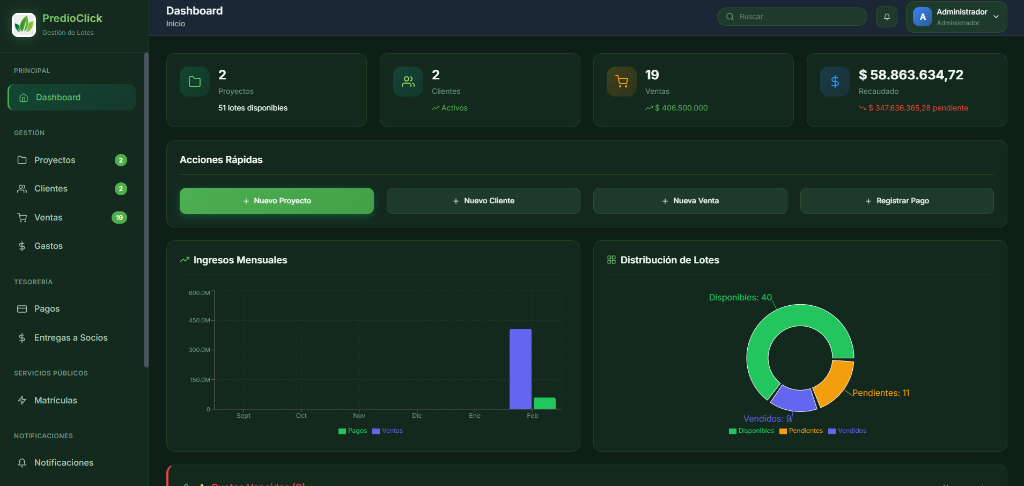Click the green Disponibles donut segment
Screen dimensions: 1024x486
coord(784,317)
